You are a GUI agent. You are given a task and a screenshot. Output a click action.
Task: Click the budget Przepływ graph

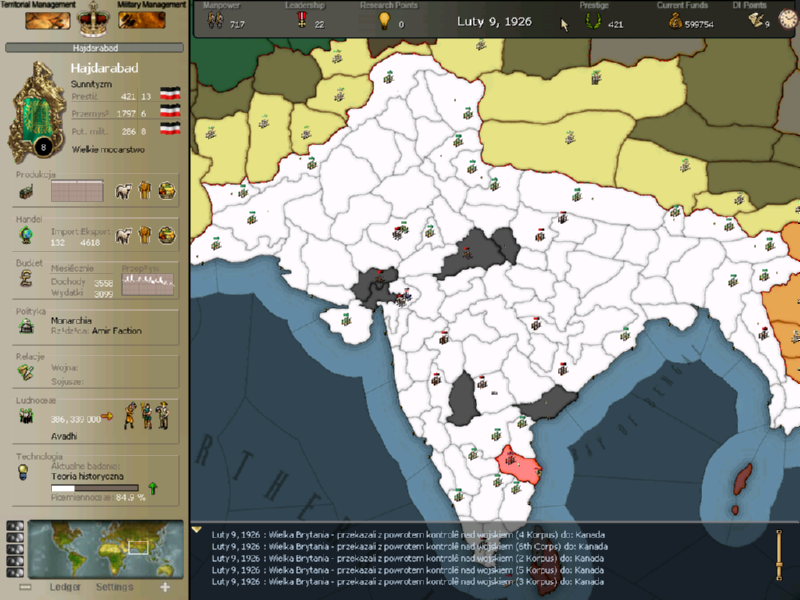pyautogui.click(x=147, y=284)
